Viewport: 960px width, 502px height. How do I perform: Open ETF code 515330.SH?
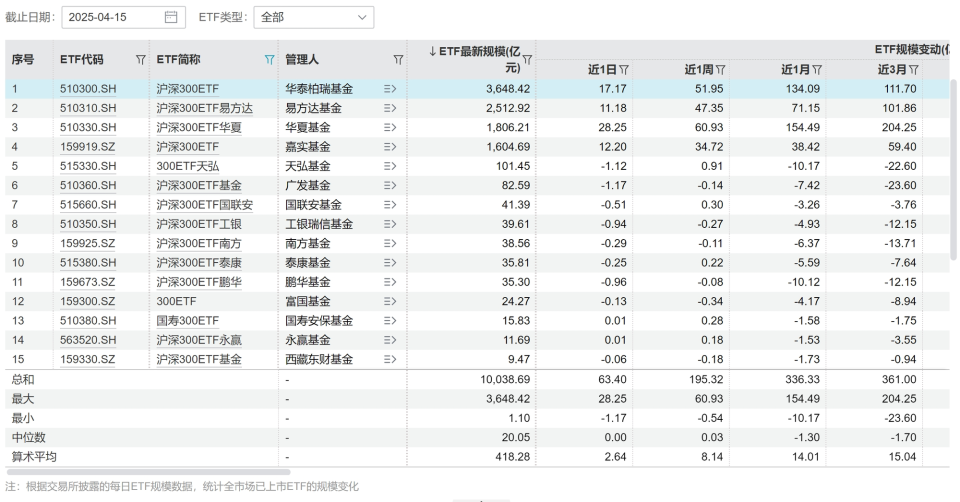coord(88,166)
